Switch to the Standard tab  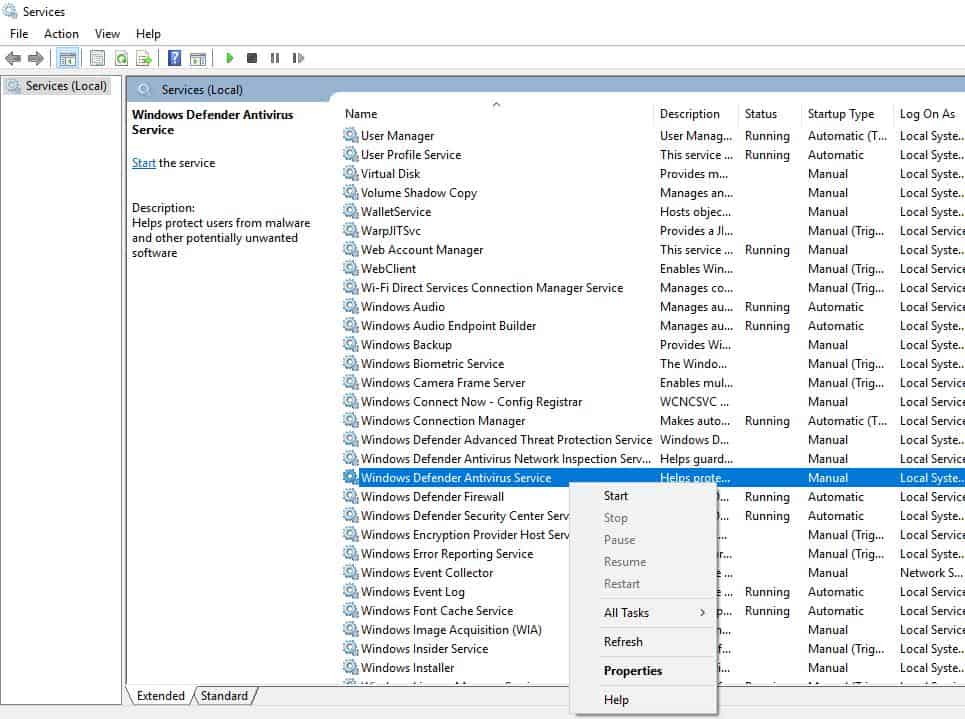[224, 696]
